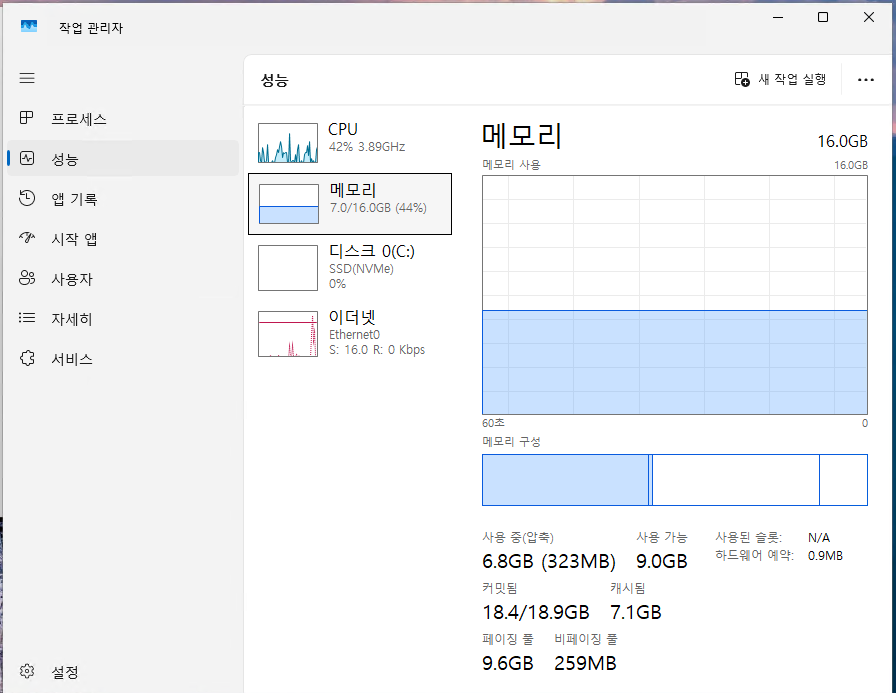Click the 메모리 사용 usage graph
Screen dimensions: 896x693
point(675,295)
